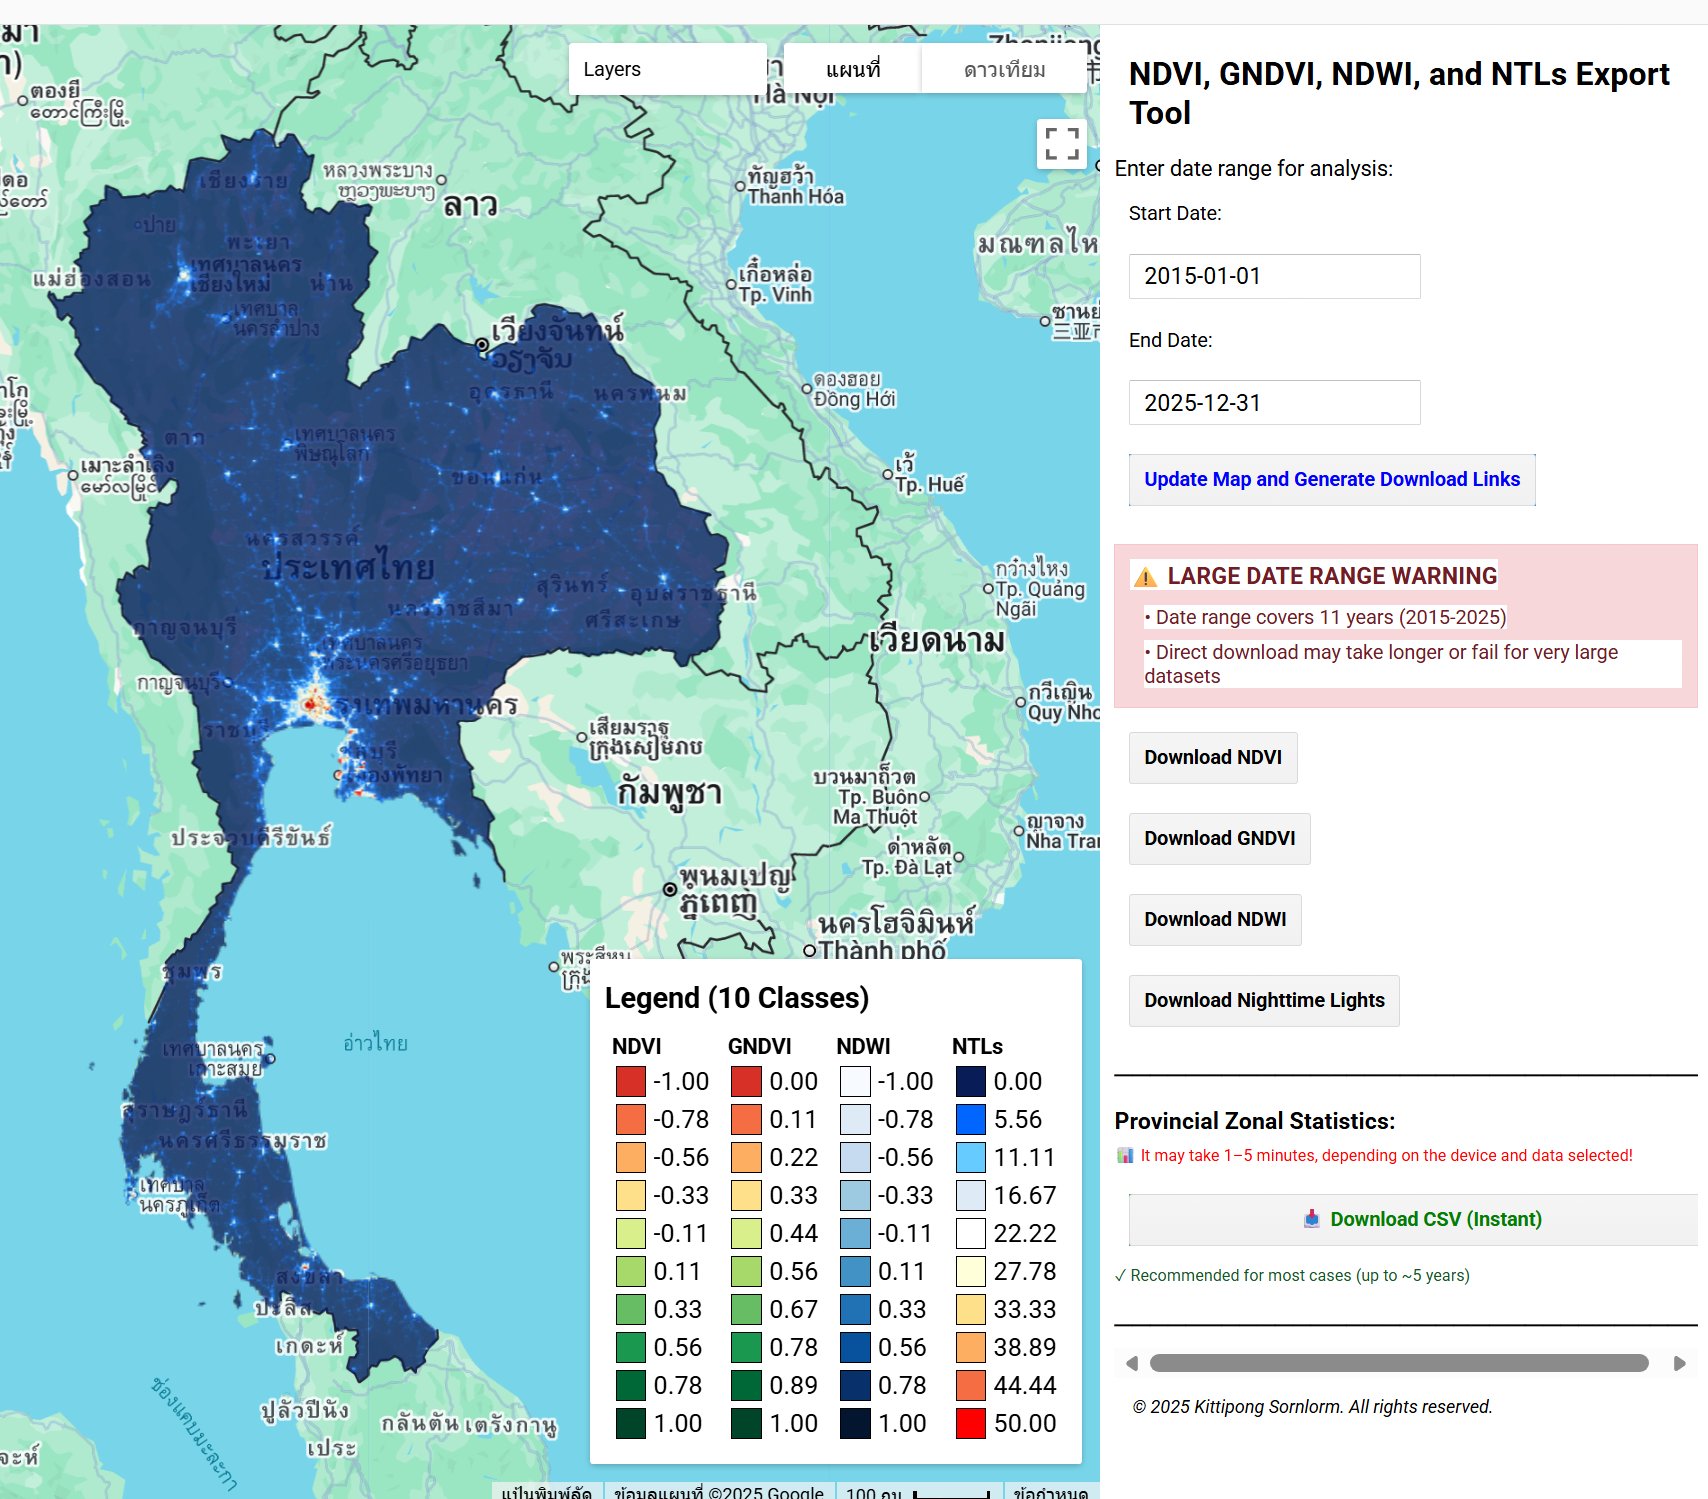1708x1499 pixels.
Task: Open the Layers panel on the map
Action: [x=667, y=69]
